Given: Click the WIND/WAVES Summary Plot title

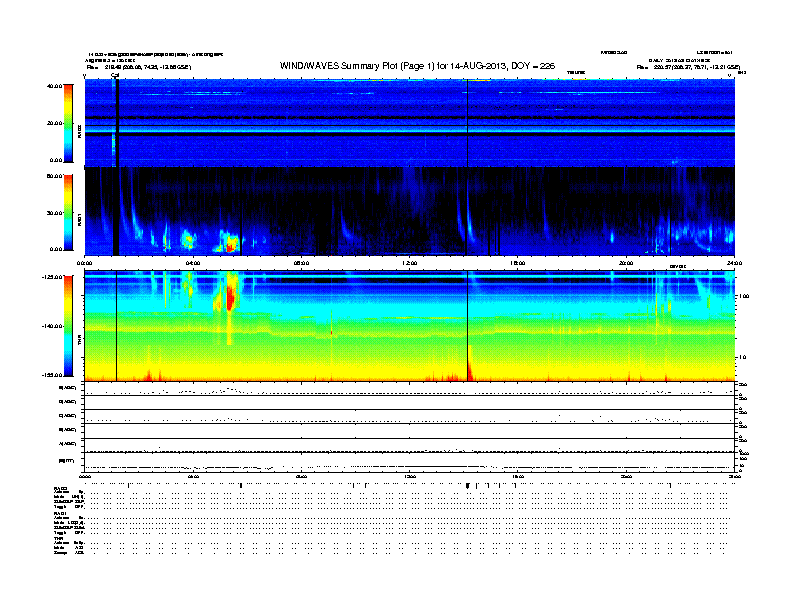Looking at the screenshot, I should [417, 66].
